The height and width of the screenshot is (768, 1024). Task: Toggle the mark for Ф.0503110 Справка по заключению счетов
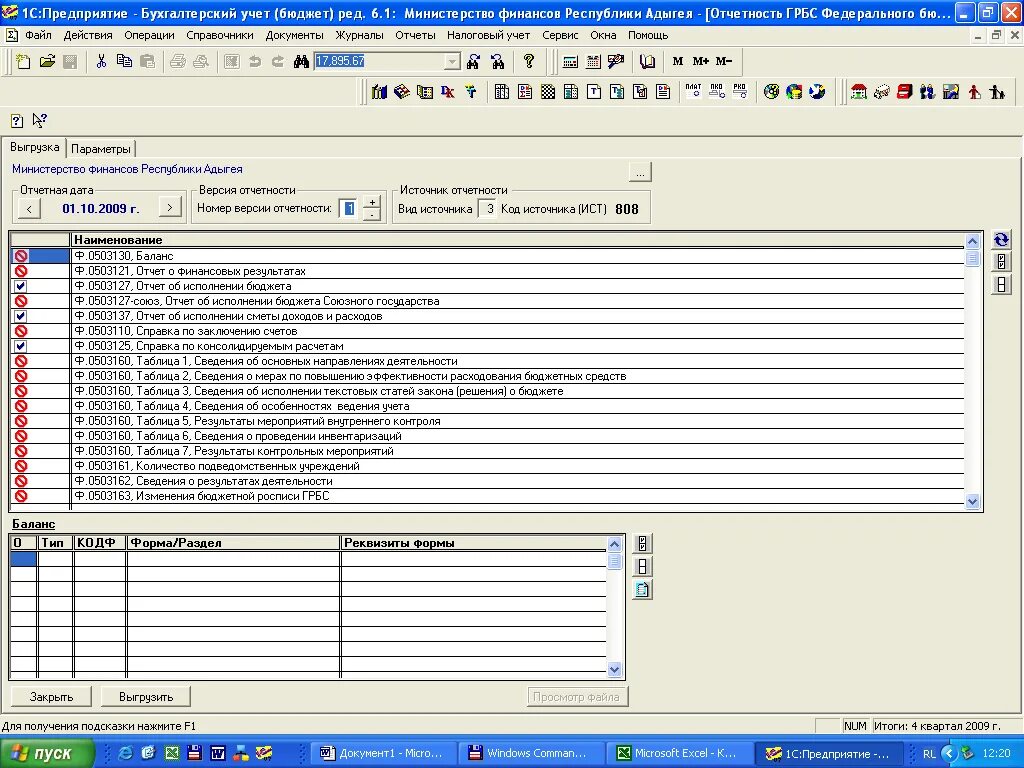(21, 331)
